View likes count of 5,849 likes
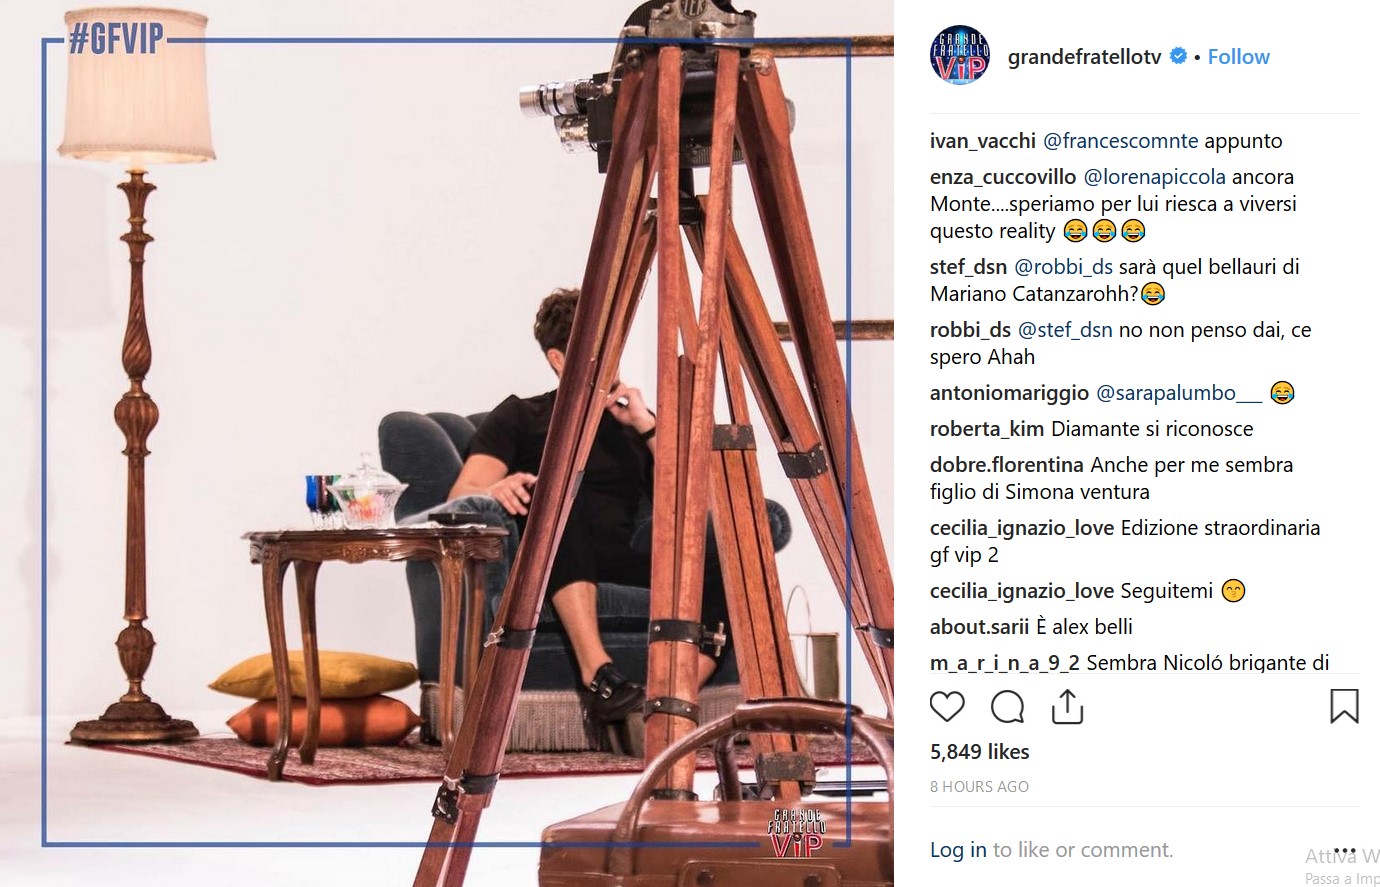 point(980,752)
